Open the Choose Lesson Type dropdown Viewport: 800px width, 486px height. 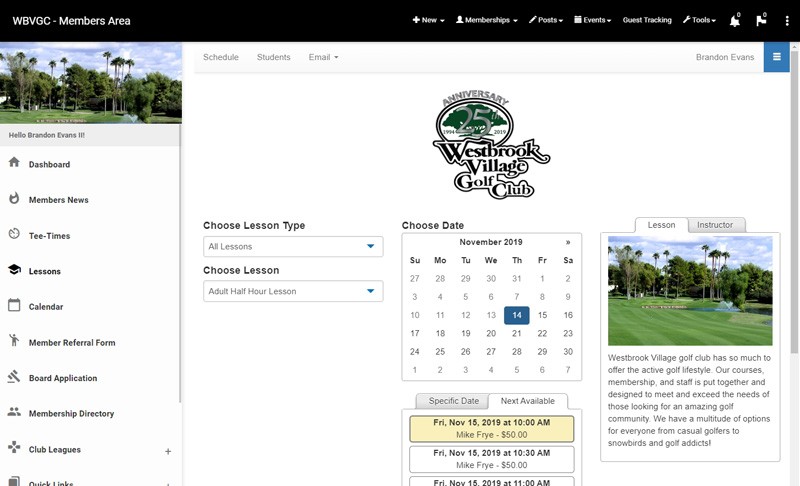pos(292,246)
